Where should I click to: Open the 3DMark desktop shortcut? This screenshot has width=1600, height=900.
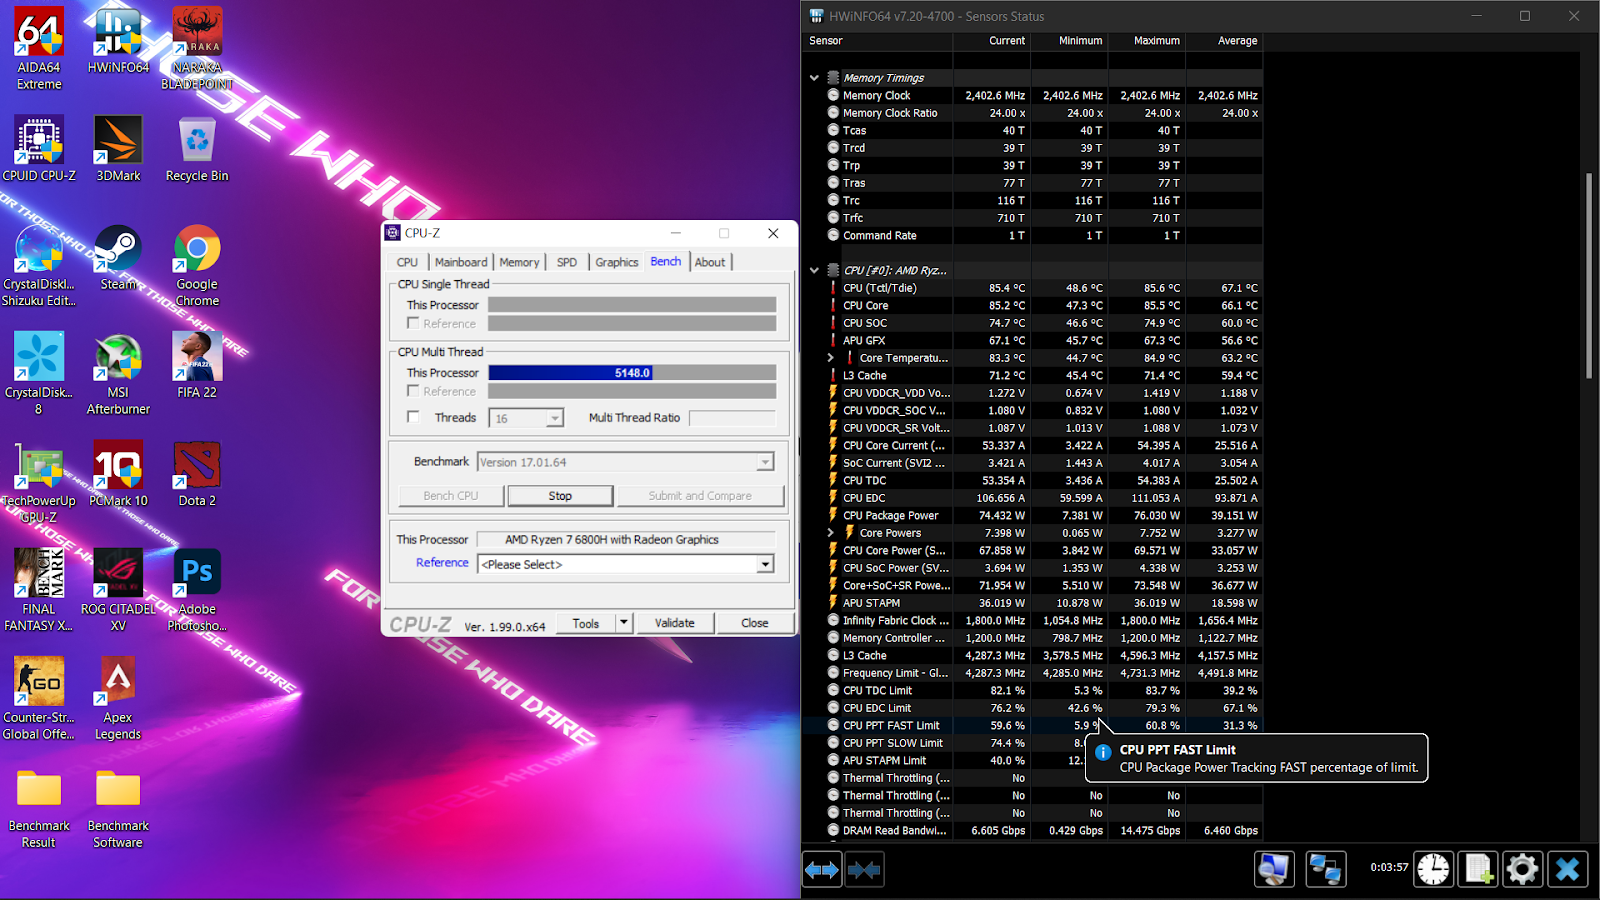click(x=118, y=148)
